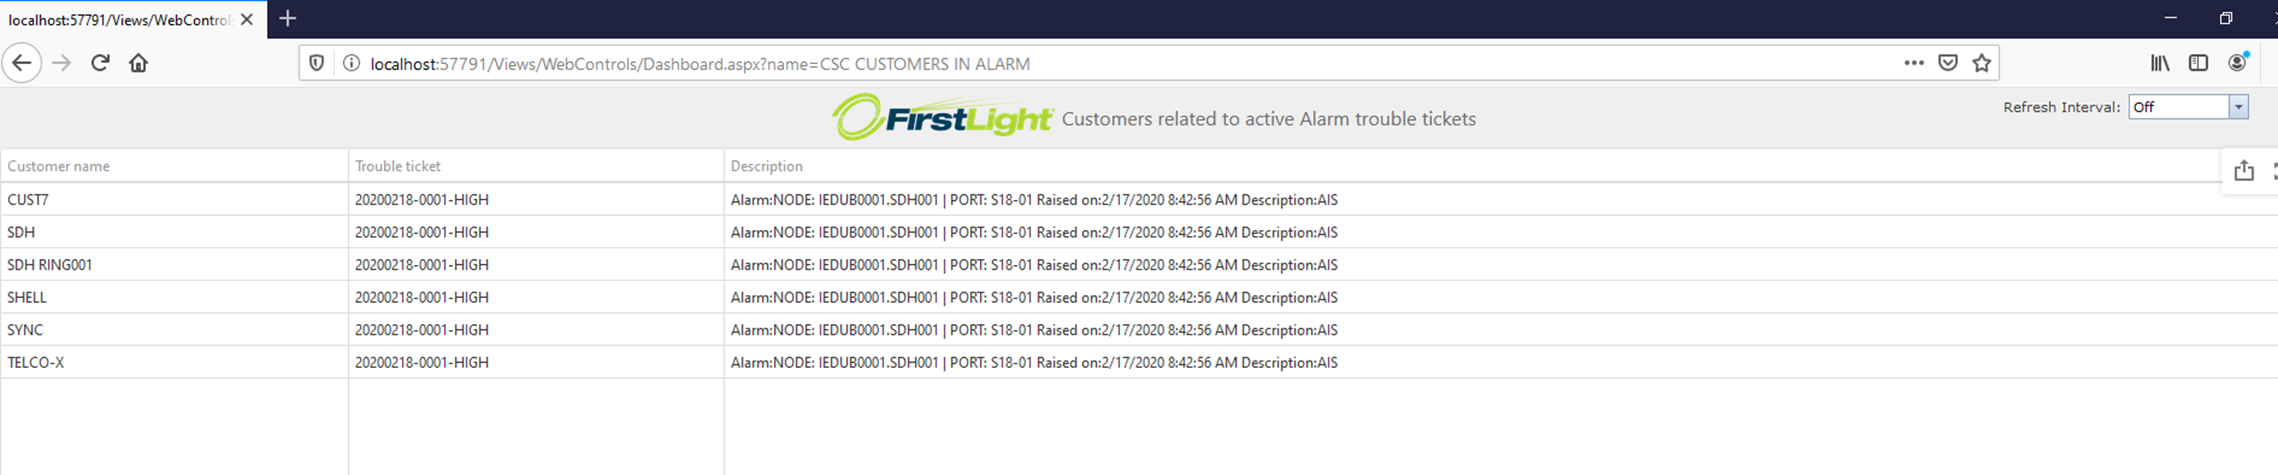Click the address bar URL field

pyautogui.click(x=1100, y=64)
